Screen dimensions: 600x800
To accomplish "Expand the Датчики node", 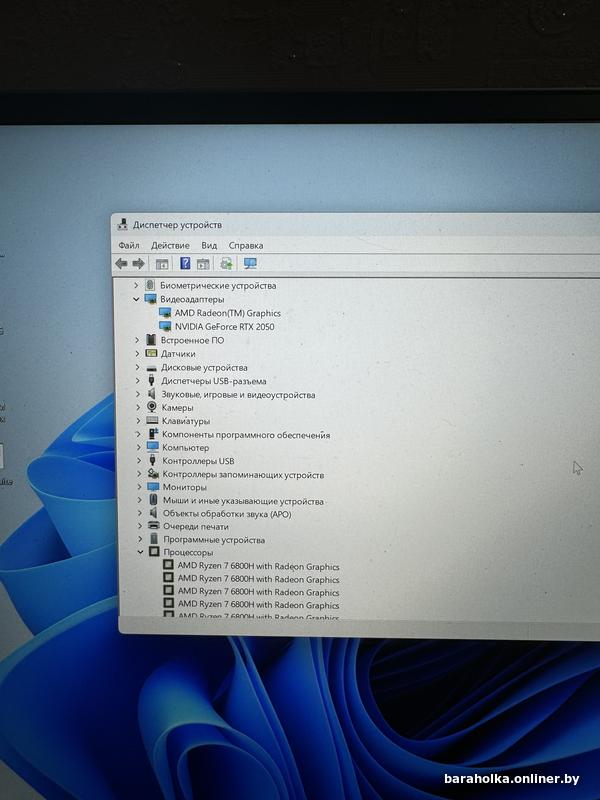I will click(137, 353).
